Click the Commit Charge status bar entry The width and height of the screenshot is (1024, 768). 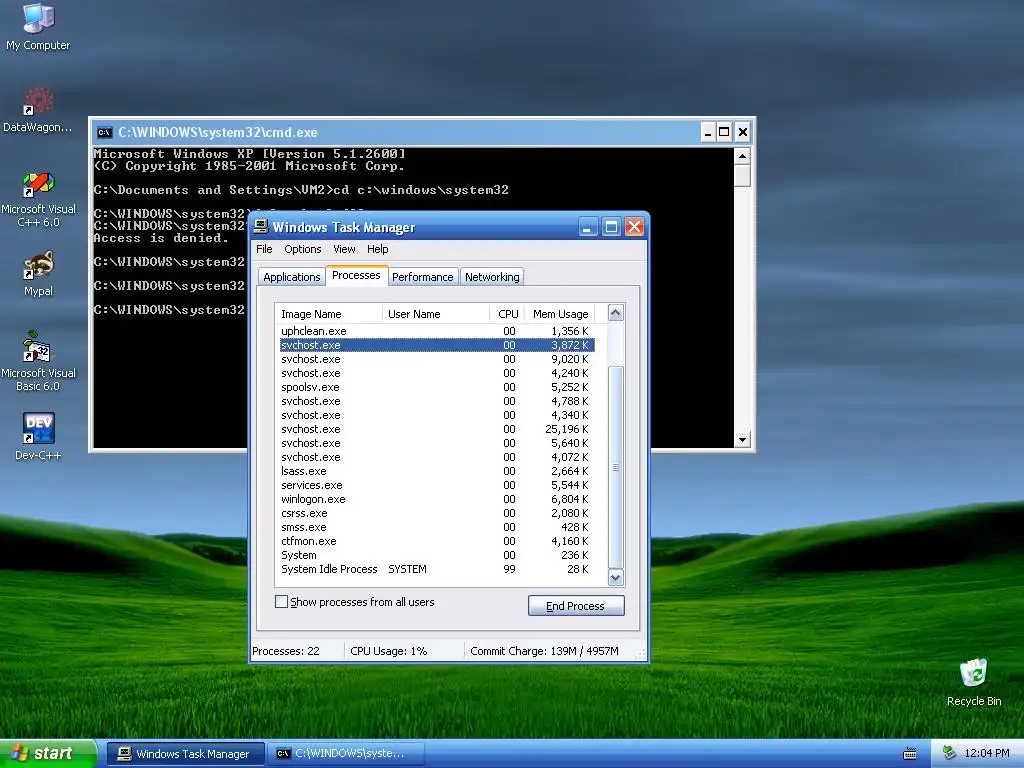click(544, 651)
